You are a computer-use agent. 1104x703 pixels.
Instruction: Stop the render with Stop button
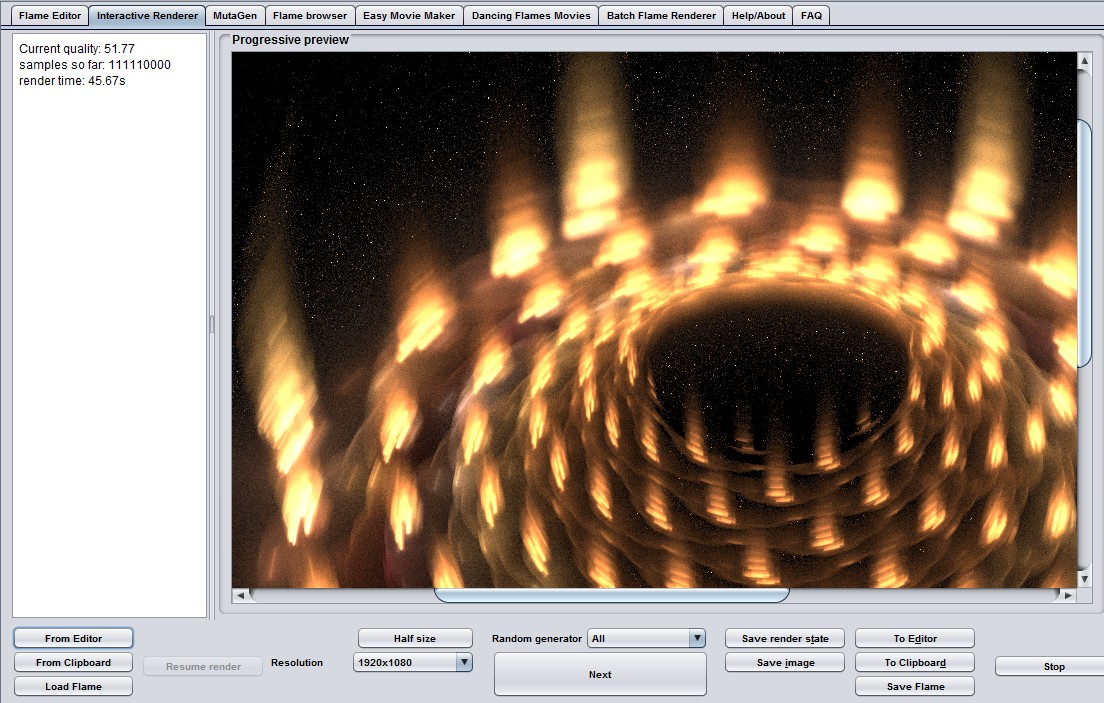click(1053, 666)
